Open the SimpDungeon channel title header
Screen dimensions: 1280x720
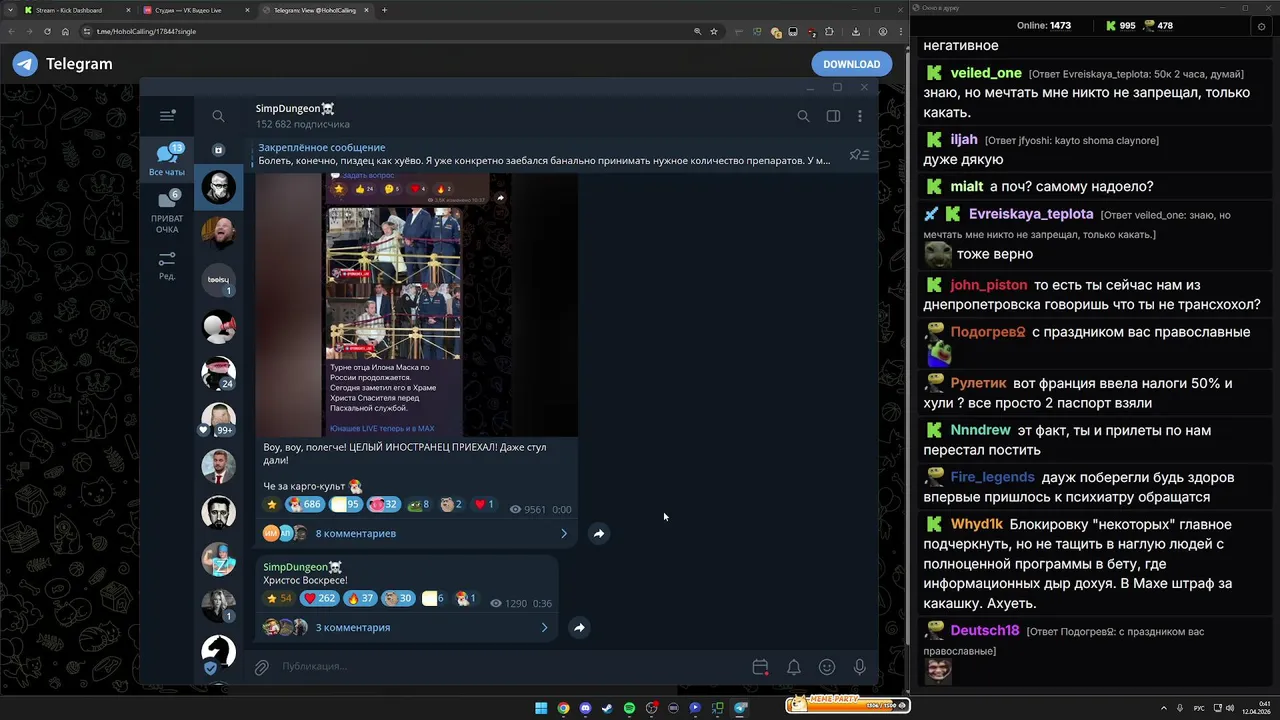(x=295, y=109)
